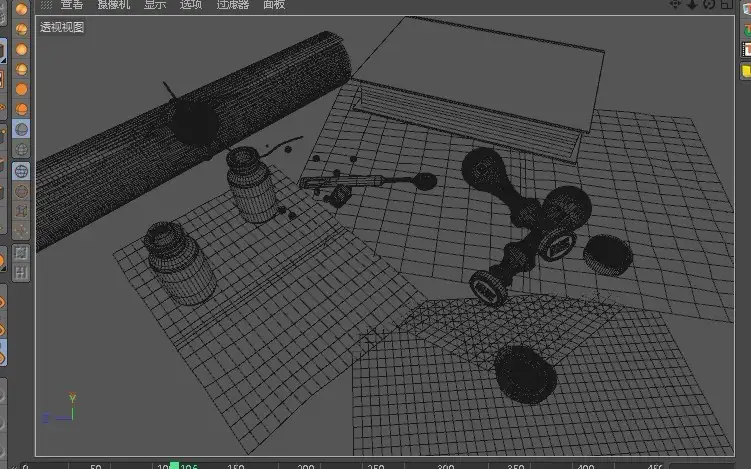Click the 选项 (Options) menu label
This screenshot has height=469, width=751.
[191, 5]
